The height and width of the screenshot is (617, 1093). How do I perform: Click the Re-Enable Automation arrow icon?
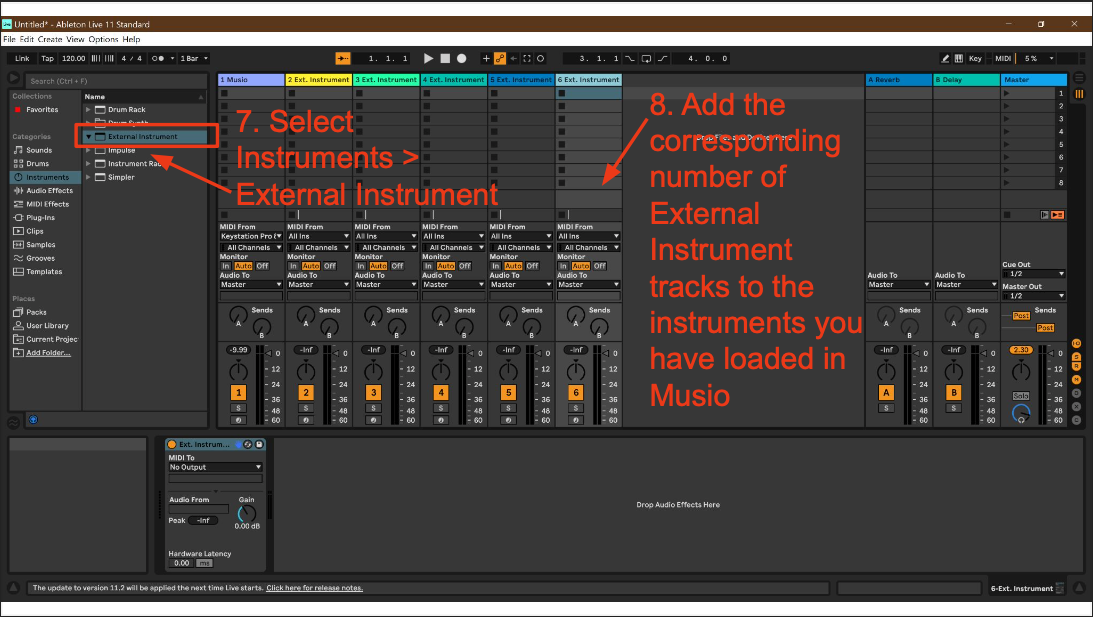click(x=514, y=59)
